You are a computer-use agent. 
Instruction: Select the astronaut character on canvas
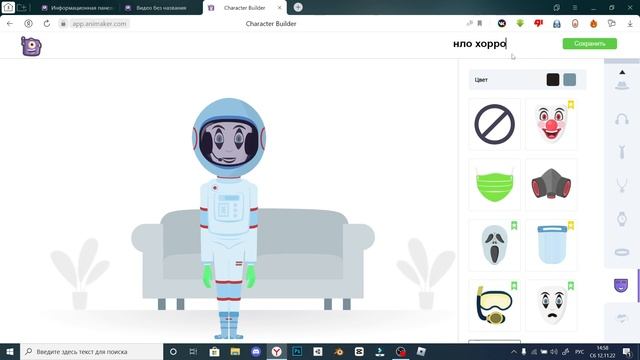point(229,218)
